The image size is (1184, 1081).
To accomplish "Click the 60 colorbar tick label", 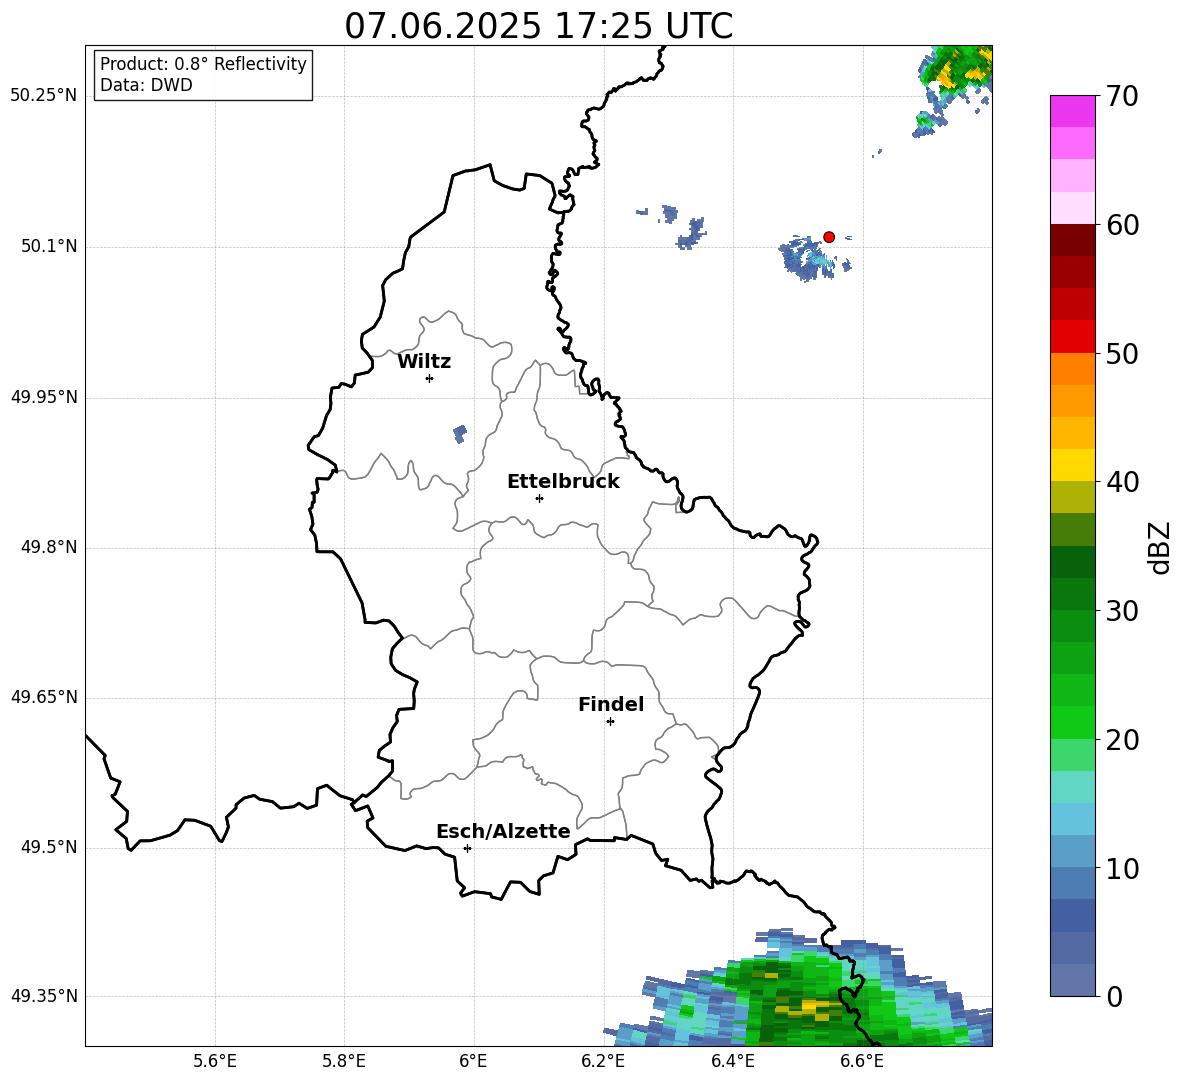I will [1122, 225].
